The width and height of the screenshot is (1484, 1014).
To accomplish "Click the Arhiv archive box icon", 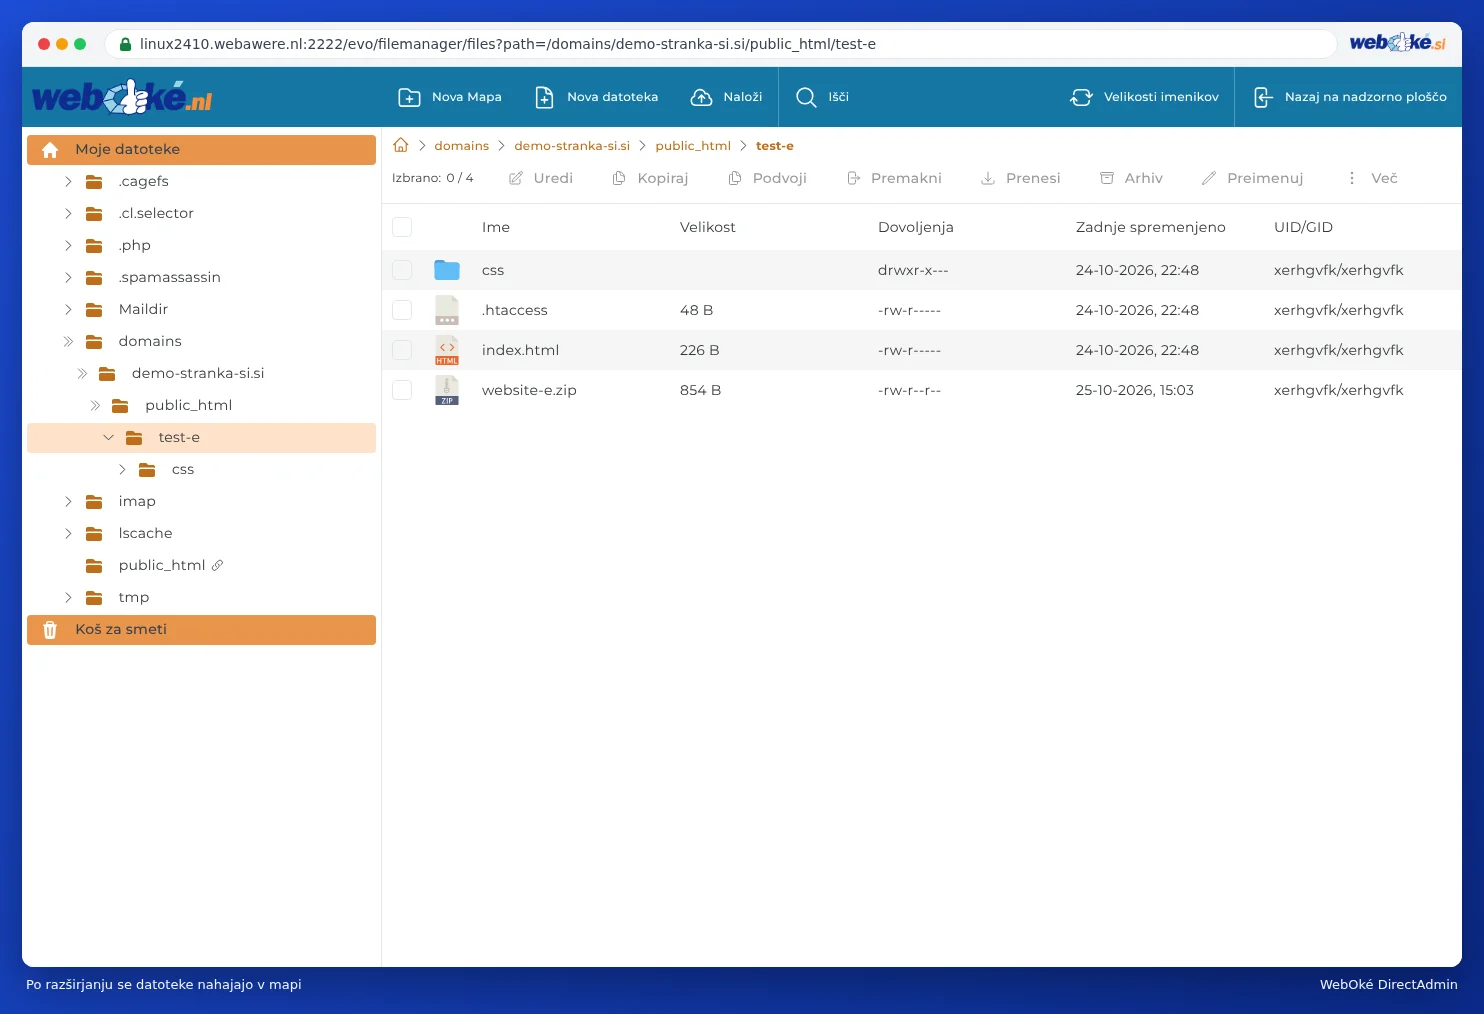I will (x=1107, y=178).
